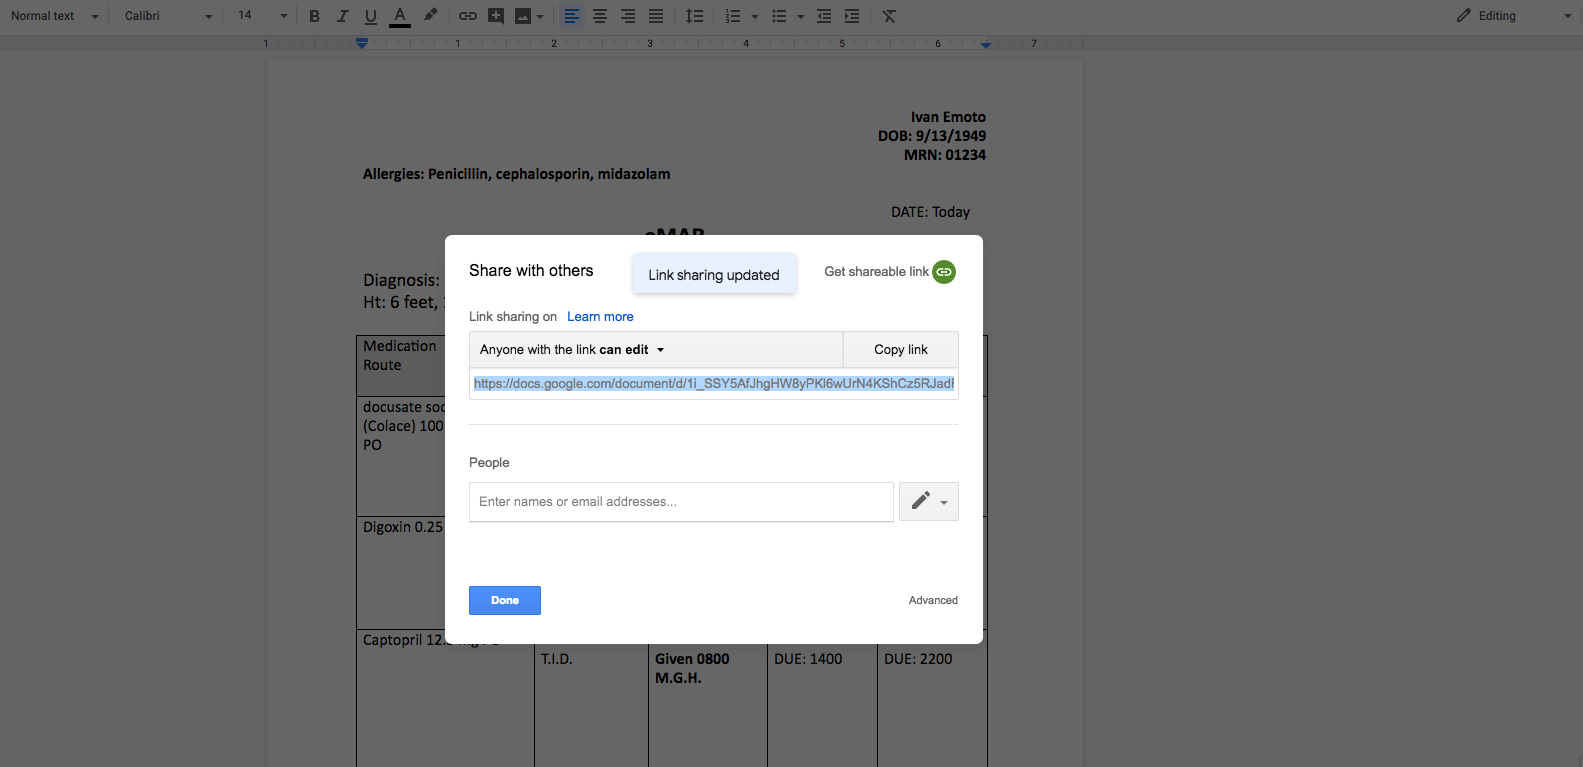Click the people email address field
The height and width of the screenshot is (767, 1583).
coord(681,502)
